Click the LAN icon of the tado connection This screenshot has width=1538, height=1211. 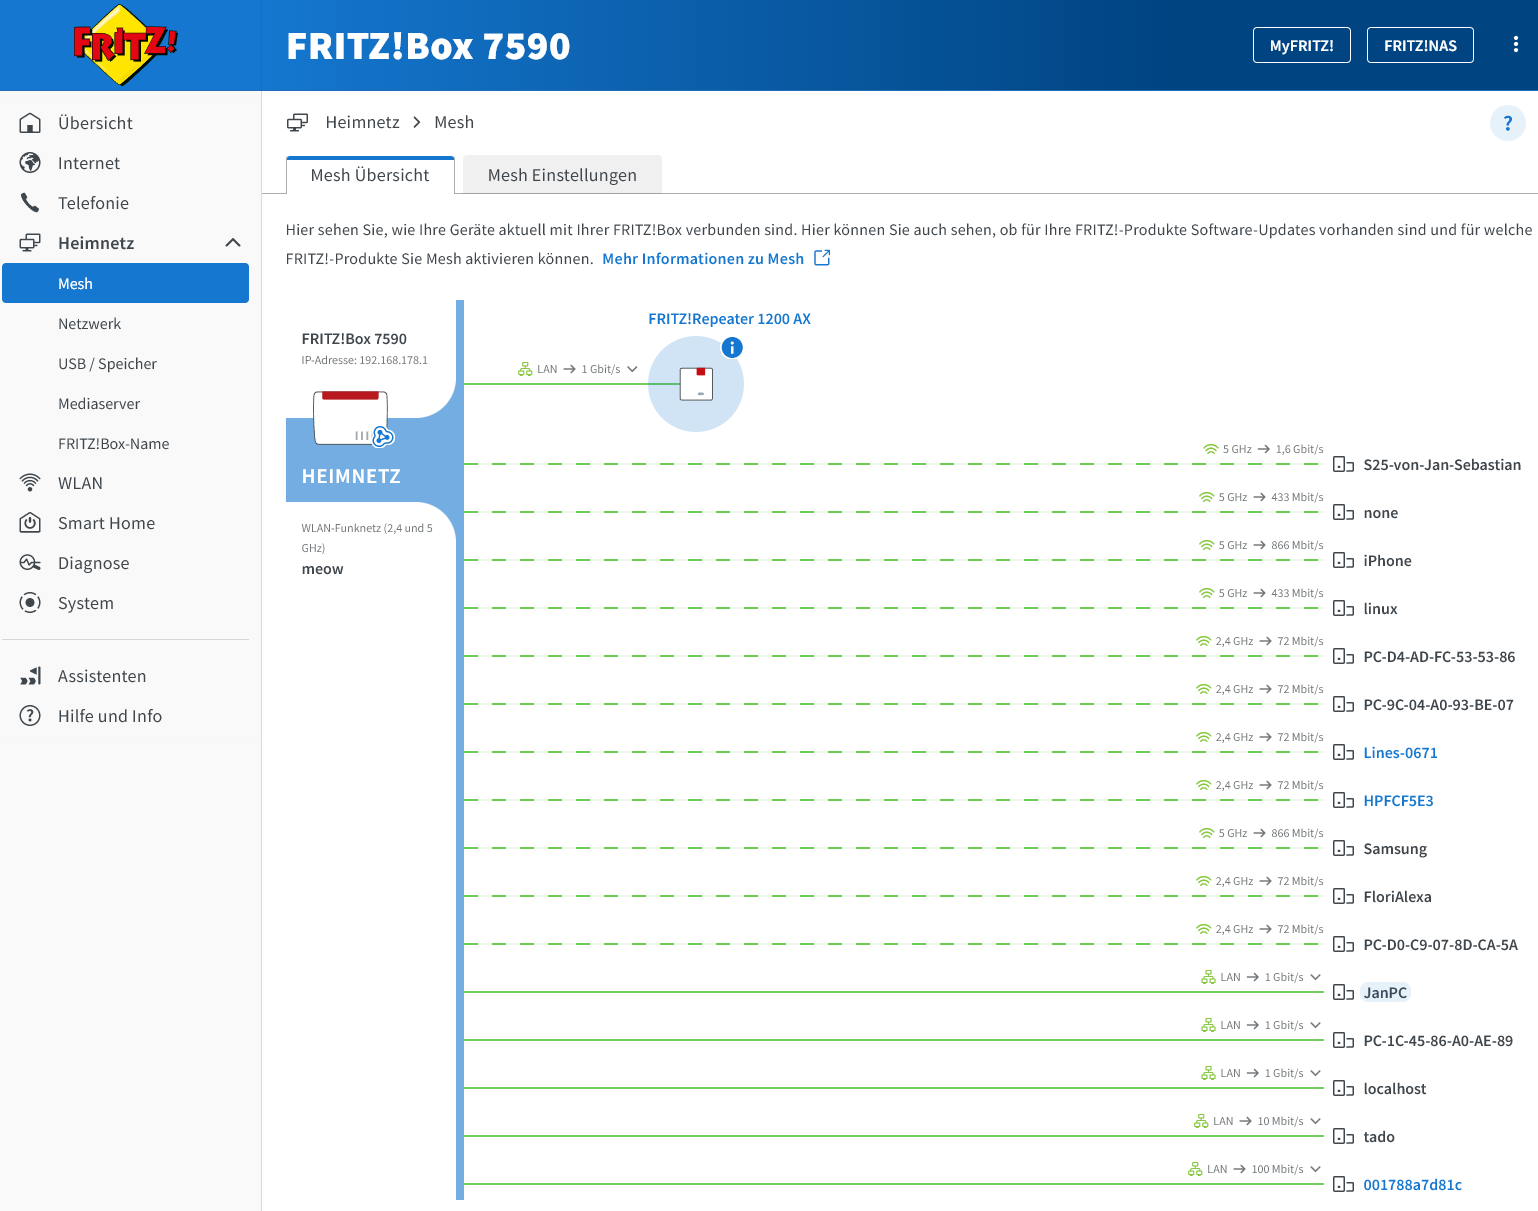(x=1201, y=1121)
